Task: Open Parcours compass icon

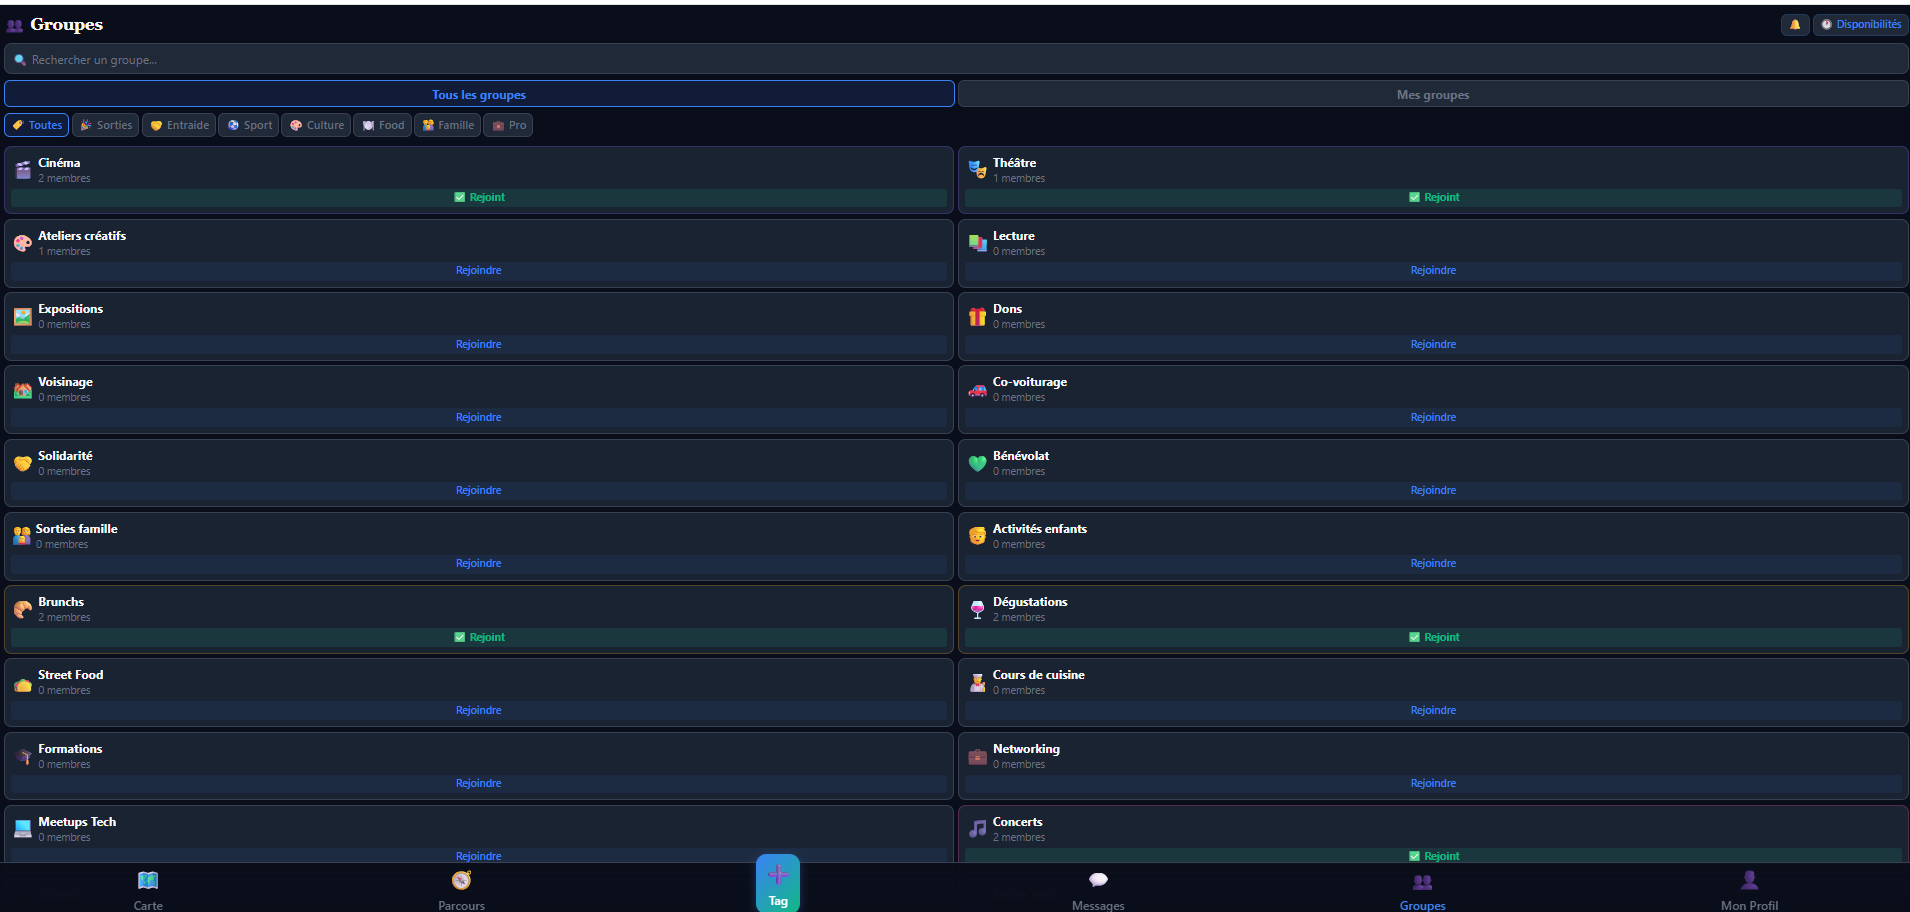Action: (x=461, y=881)
